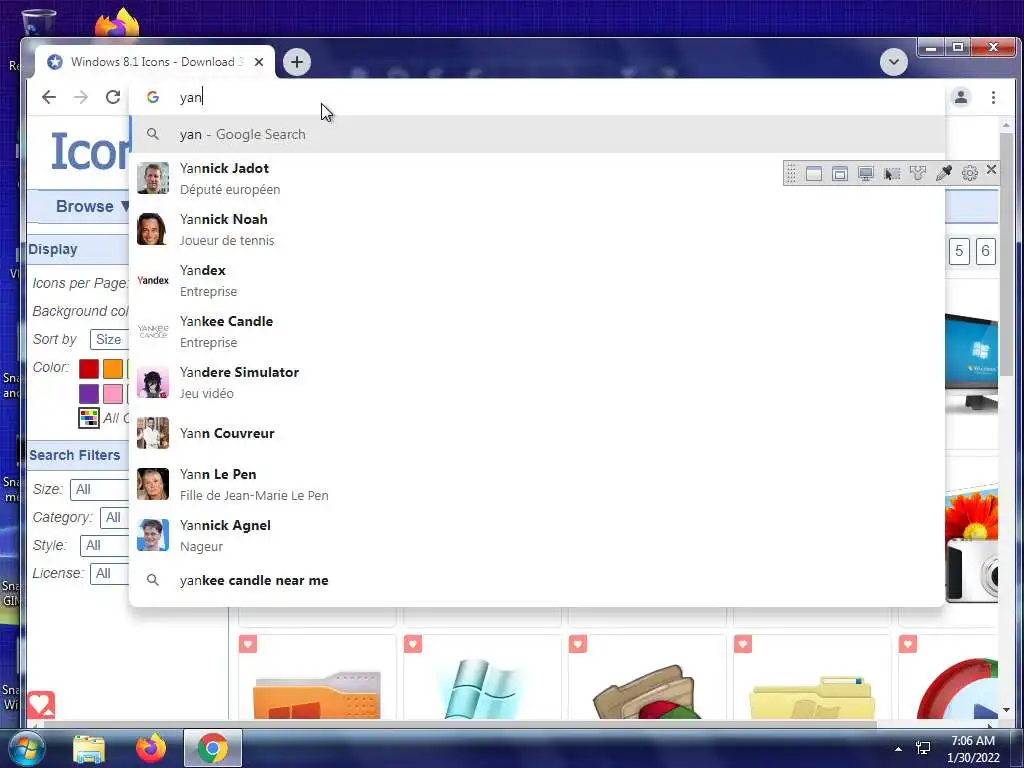Choose full screen monitor capture tool
Image resolution: width=1024 pixels, height=768 pixels.
pyautogui.click(x=866, y=173)
